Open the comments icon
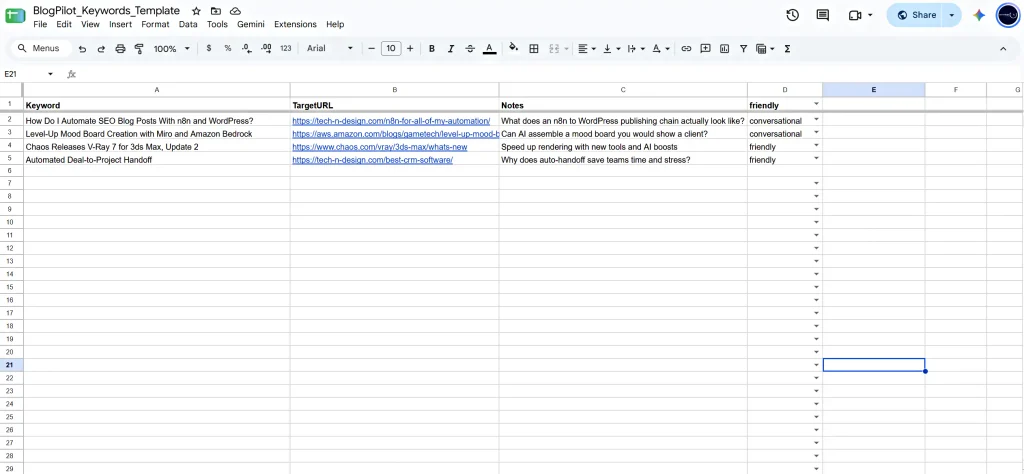Viewport: 1024px width, 474px height. click(x=823, y=15)
